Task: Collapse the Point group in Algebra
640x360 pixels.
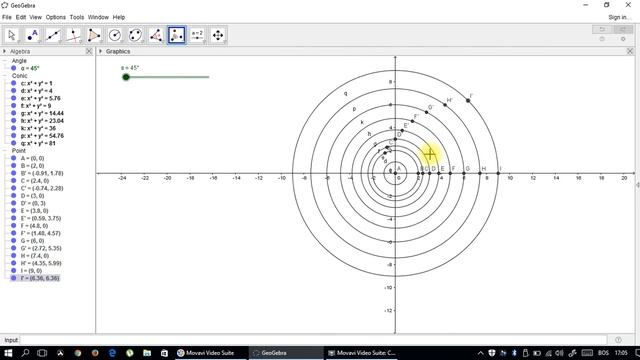Action: (x=5, y=151)
